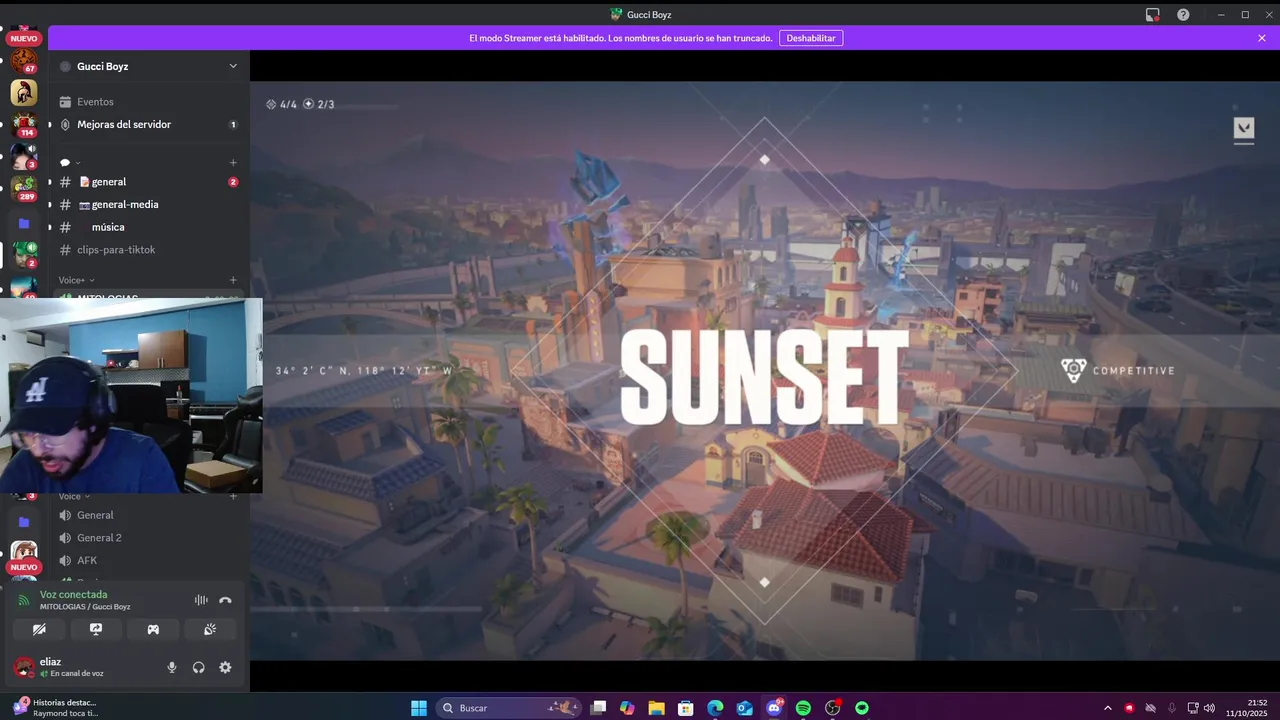This screenshot has width=1280, height=720.
Task: Open Spotify from taskbar
Action: [x=803, y=708]
